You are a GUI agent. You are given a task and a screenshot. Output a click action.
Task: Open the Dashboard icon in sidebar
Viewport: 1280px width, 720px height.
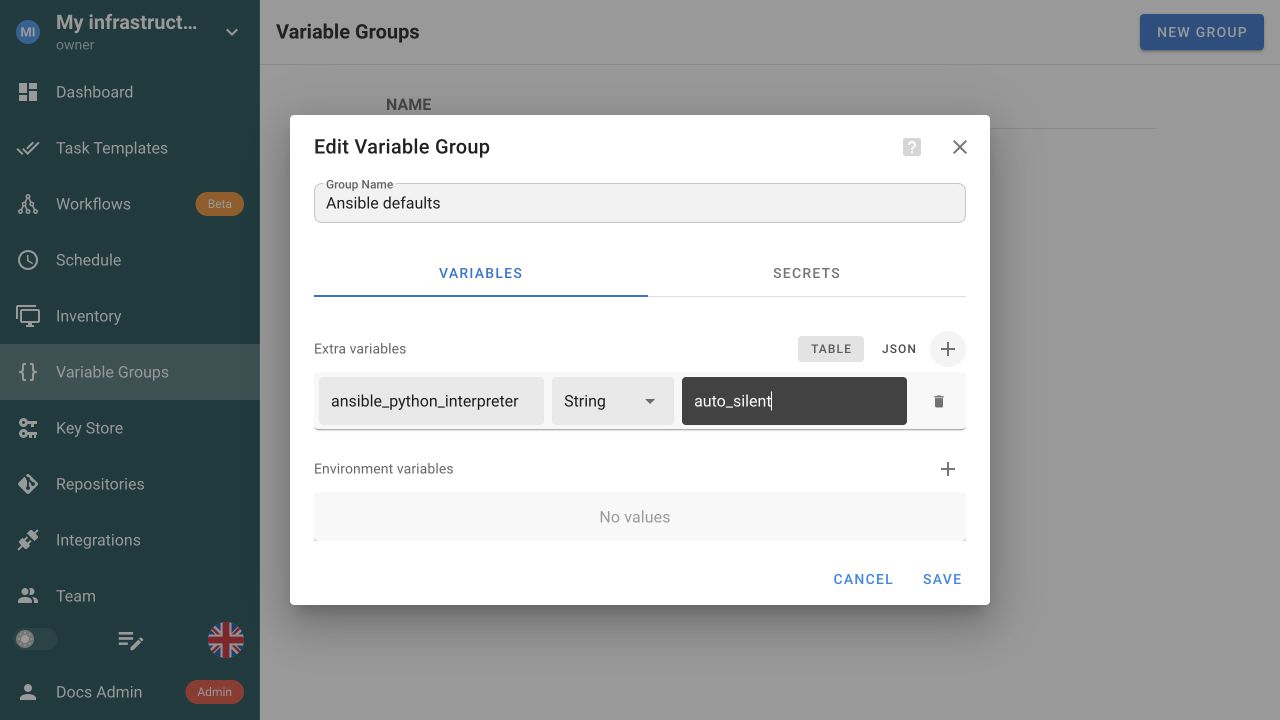tap(28, 92)
